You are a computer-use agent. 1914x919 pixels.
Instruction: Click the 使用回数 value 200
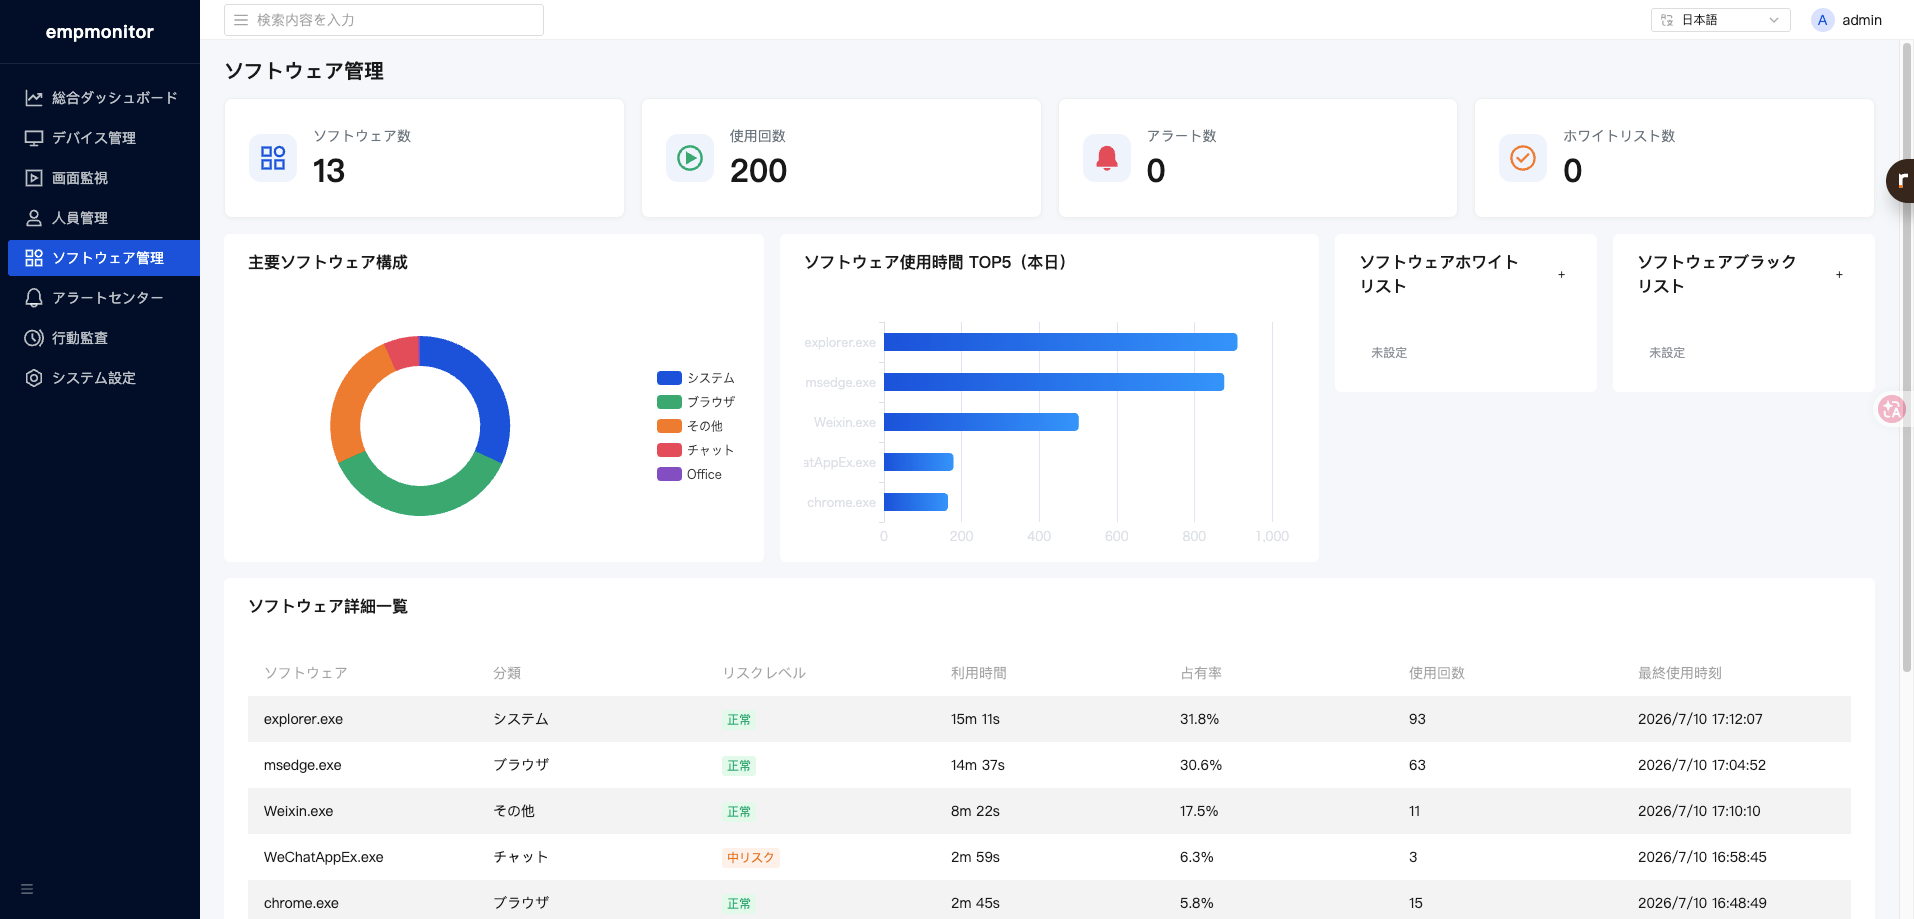759,171
